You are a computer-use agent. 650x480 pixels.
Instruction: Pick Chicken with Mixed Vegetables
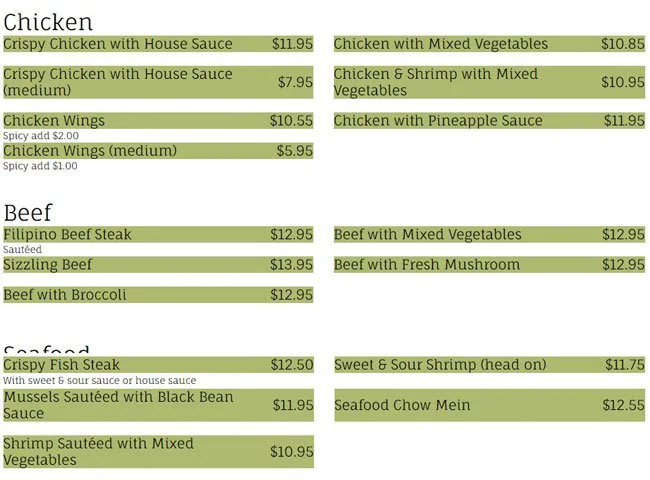click(x=489, y=44)
